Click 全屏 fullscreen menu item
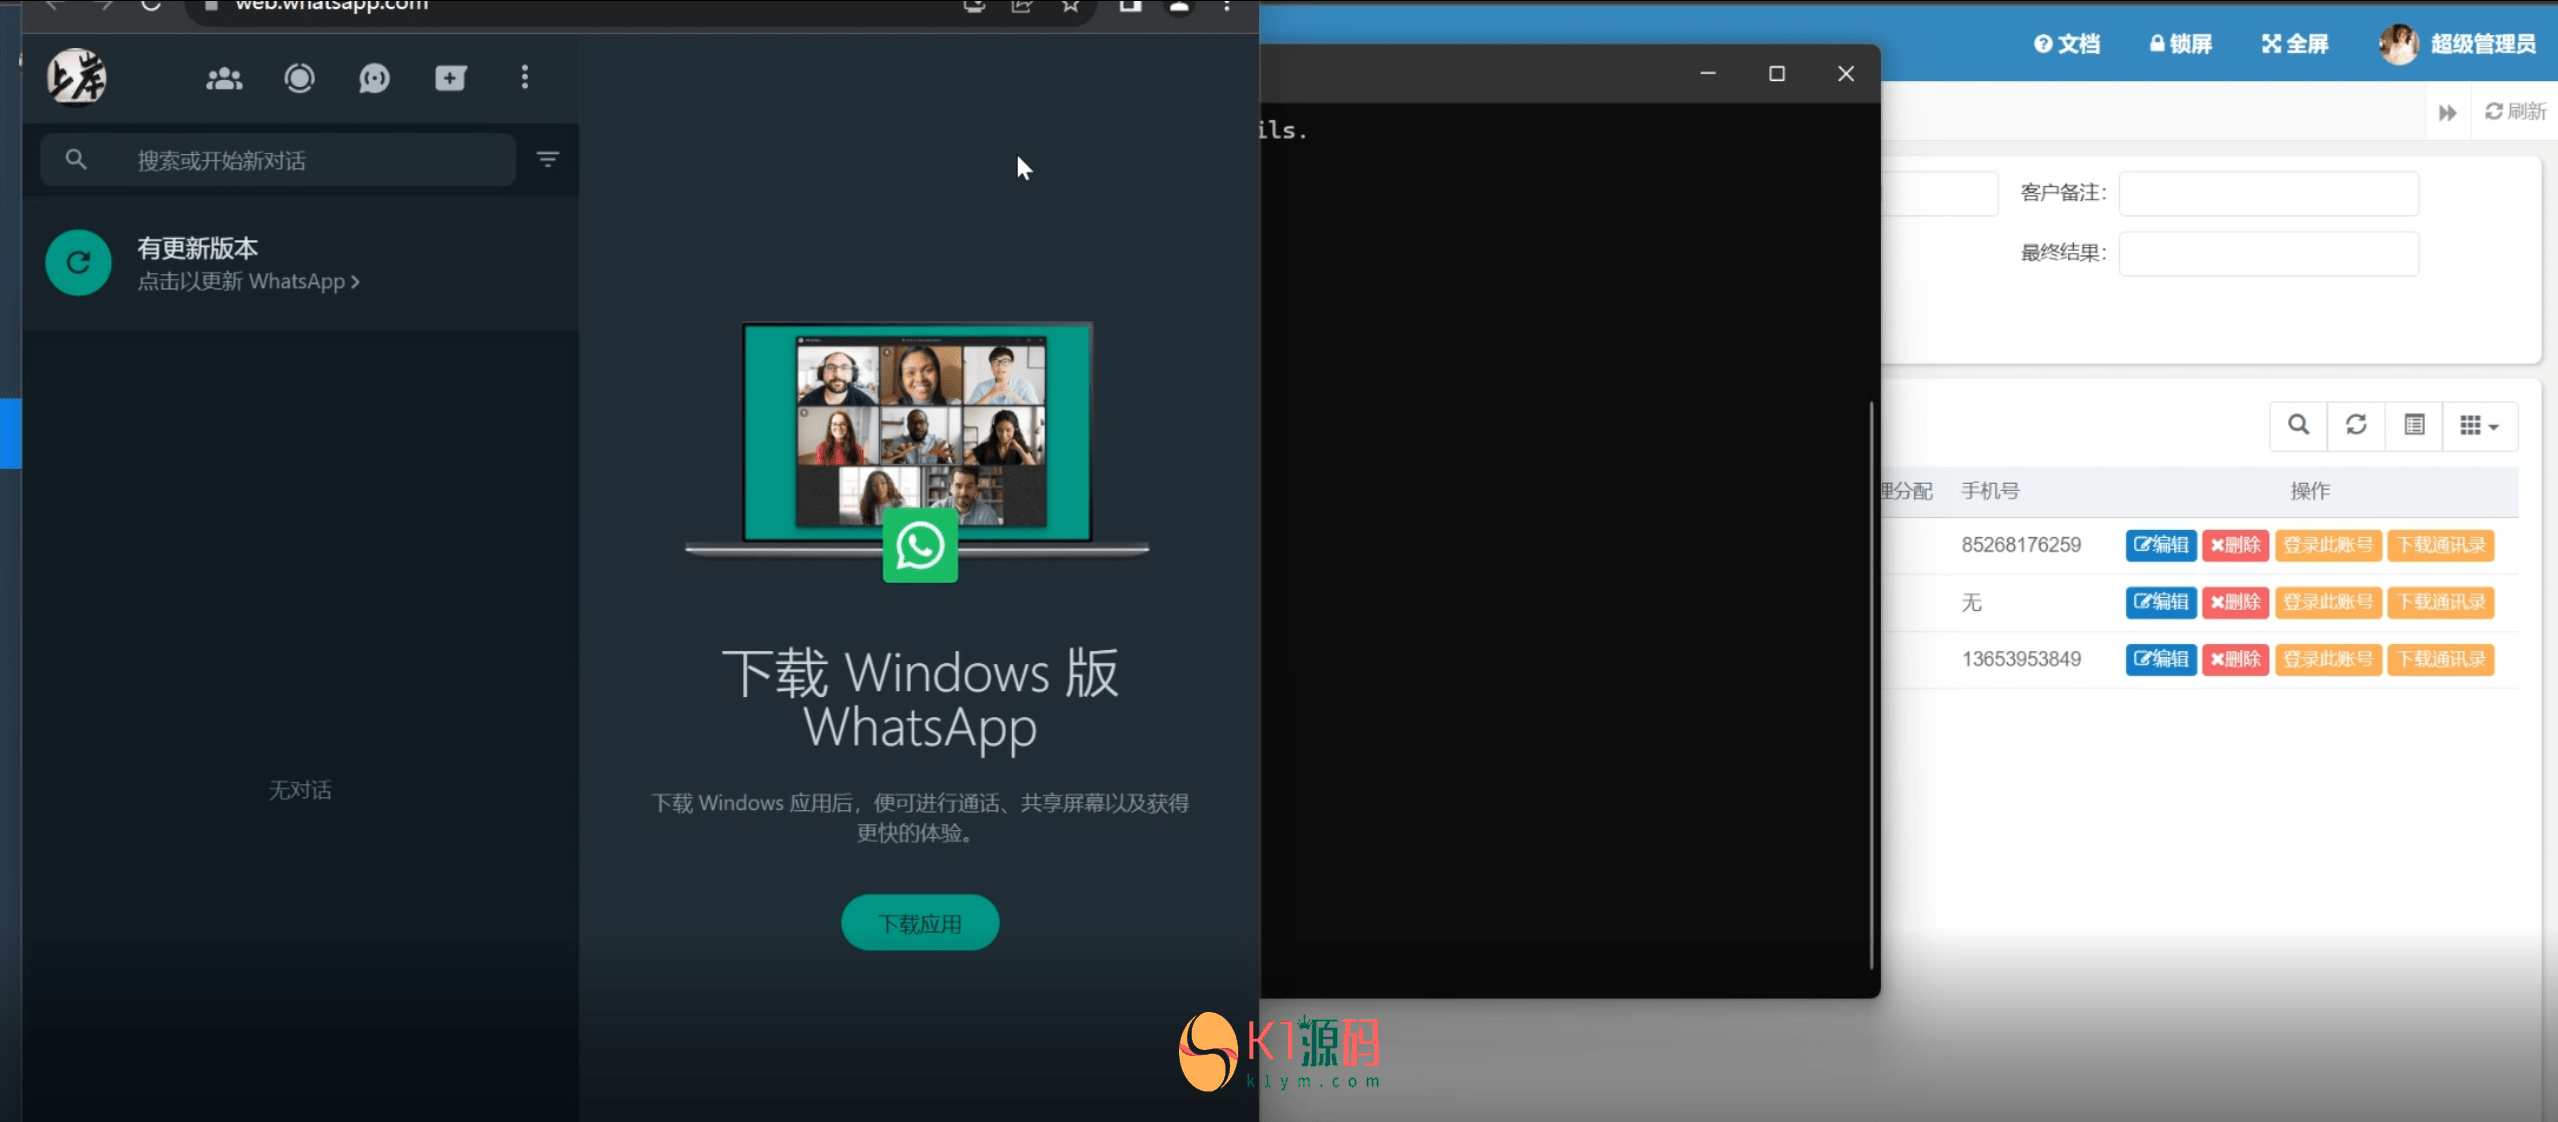This screenshot has height=1122, width=2558. pyautogui.click(x=2296, y=44)
